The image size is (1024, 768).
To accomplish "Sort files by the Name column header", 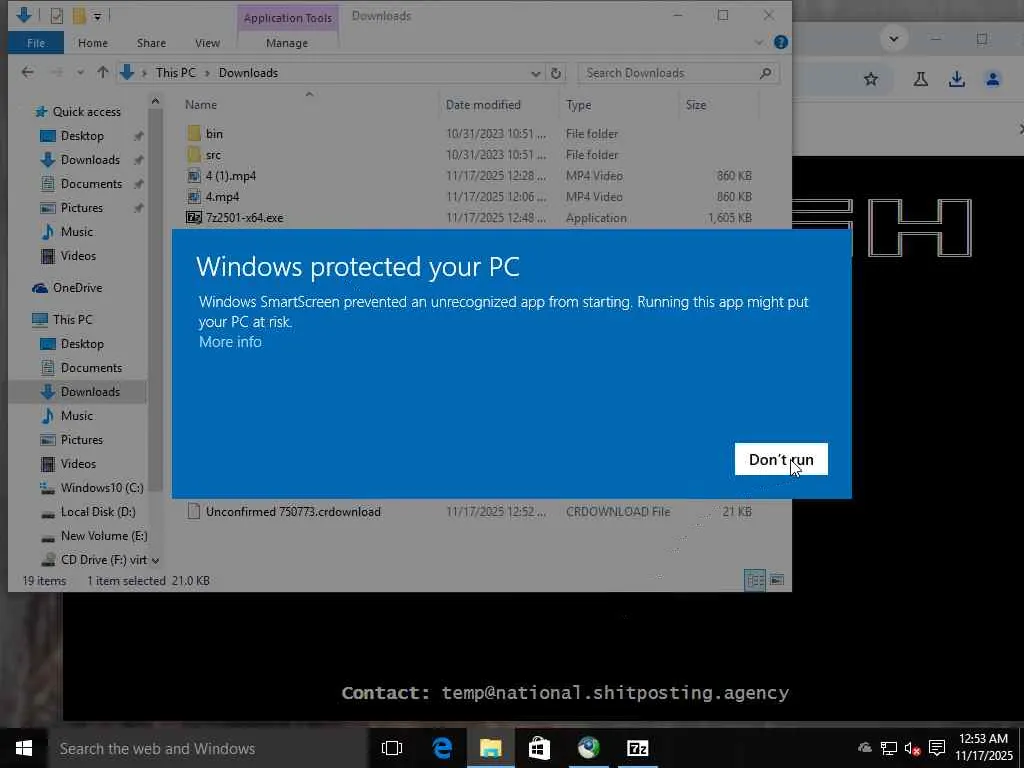I will click(x=200, y=104).
